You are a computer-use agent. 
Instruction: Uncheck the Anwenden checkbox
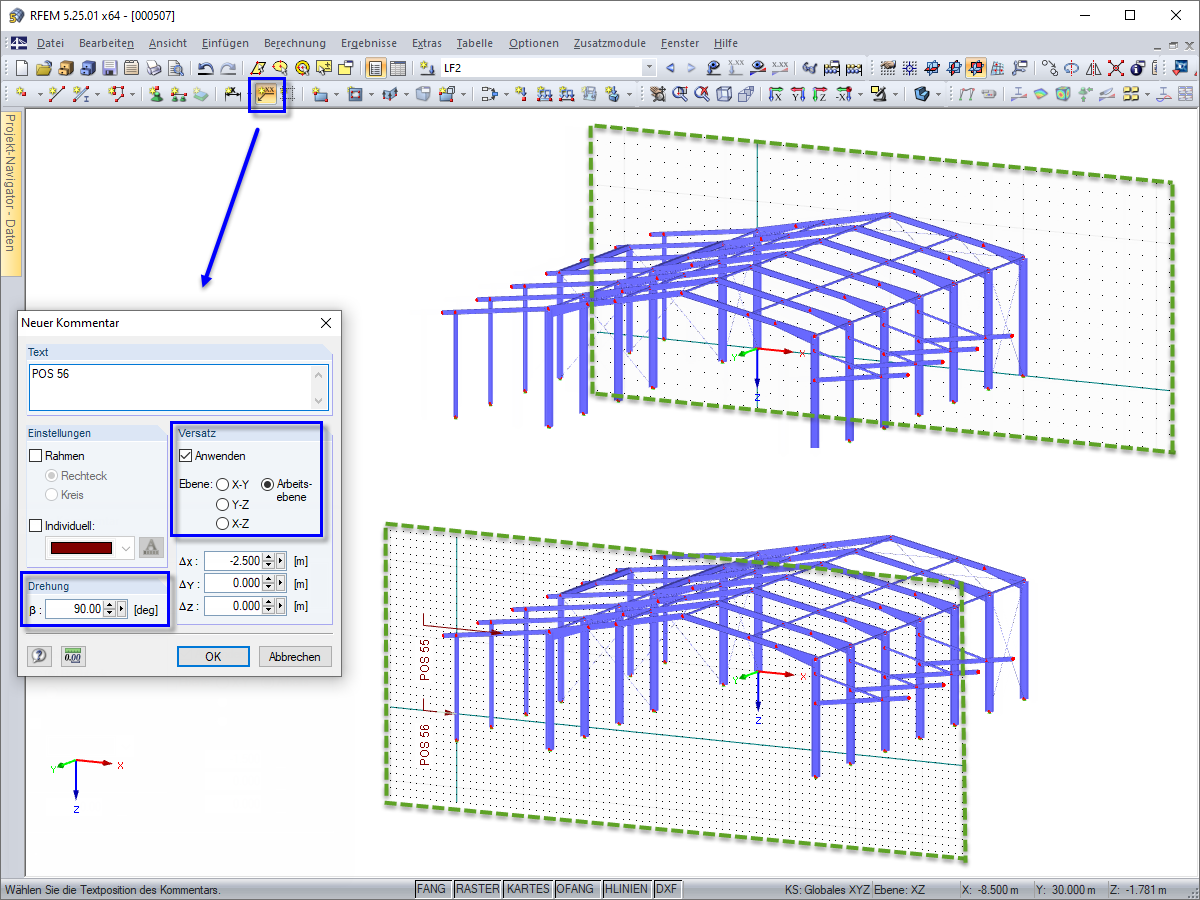click(x=185, y=456)
